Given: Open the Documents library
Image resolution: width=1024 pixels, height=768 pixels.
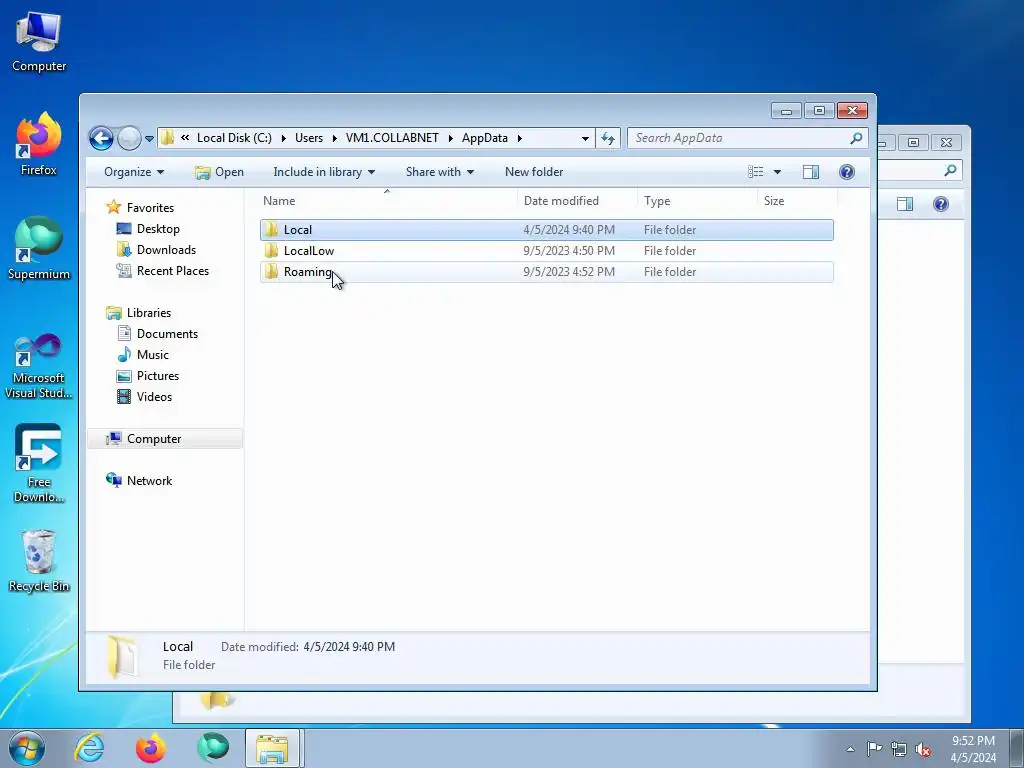Looking at the screenshot, I should coord(167,334).
